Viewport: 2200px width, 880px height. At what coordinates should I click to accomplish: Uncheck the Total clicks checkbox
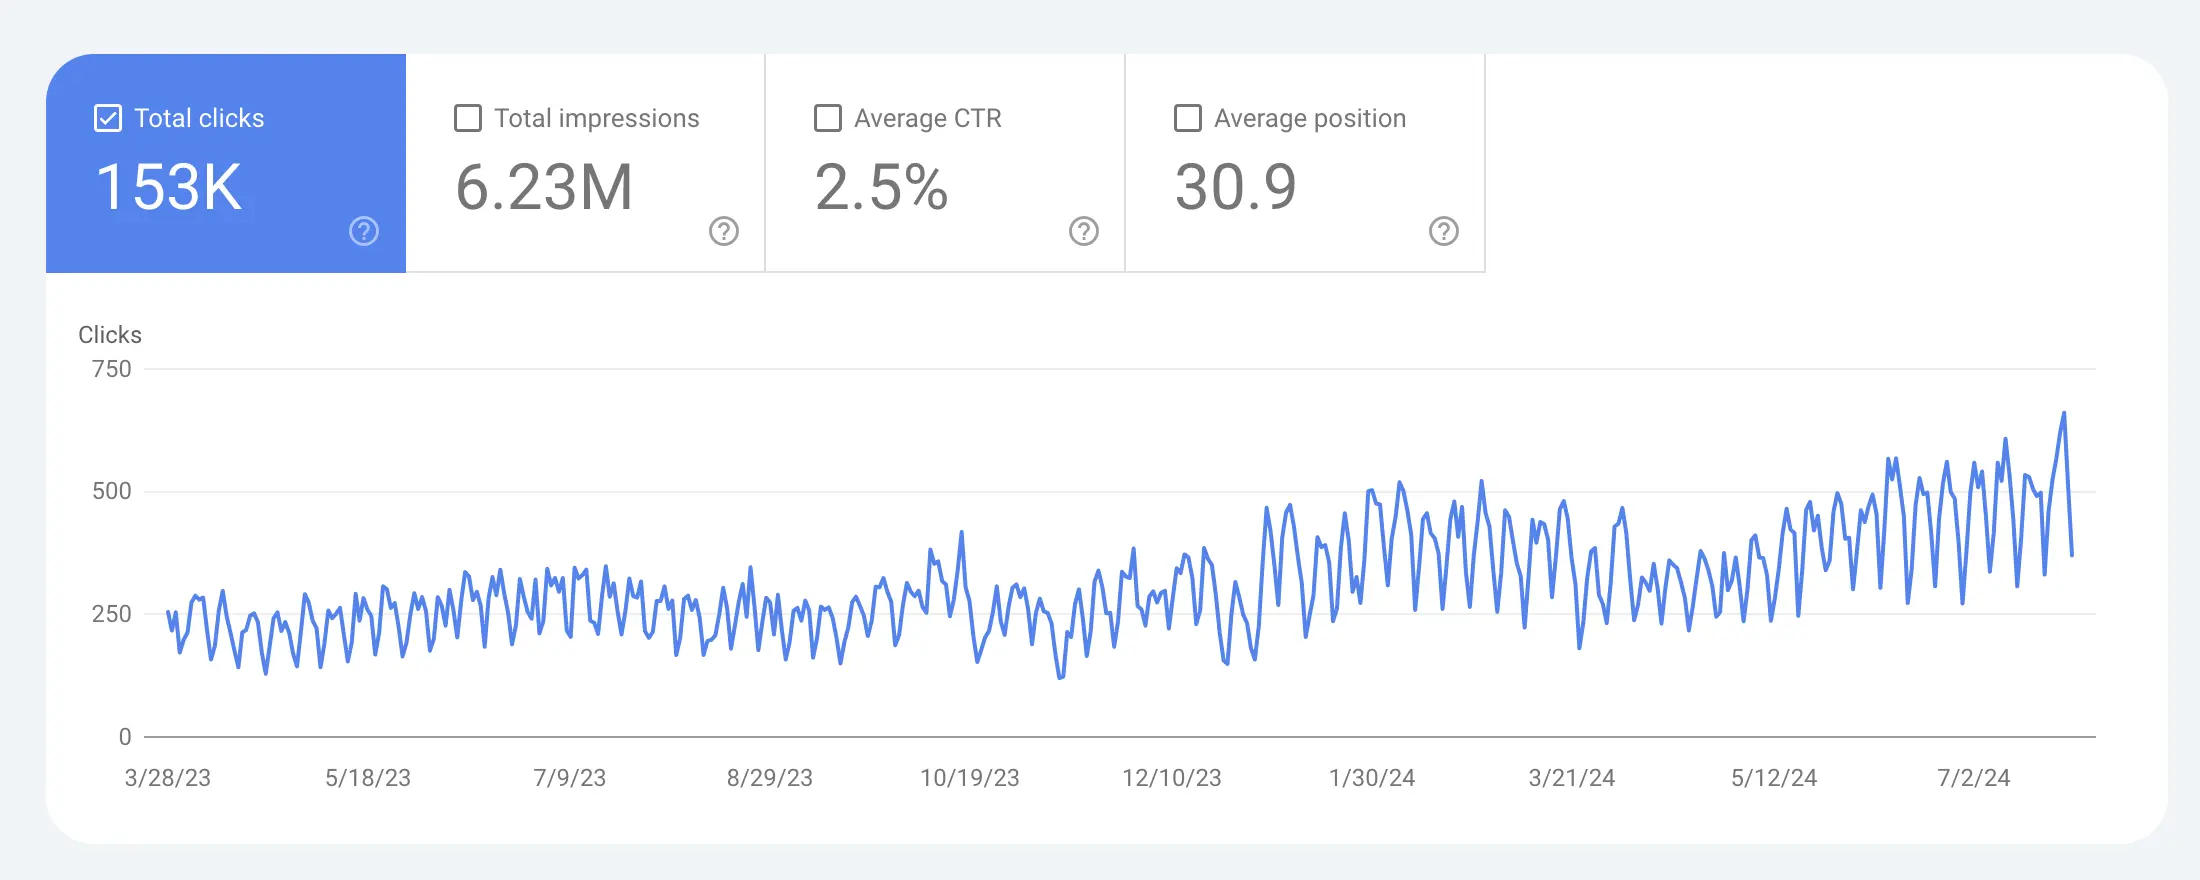(108, 118)
